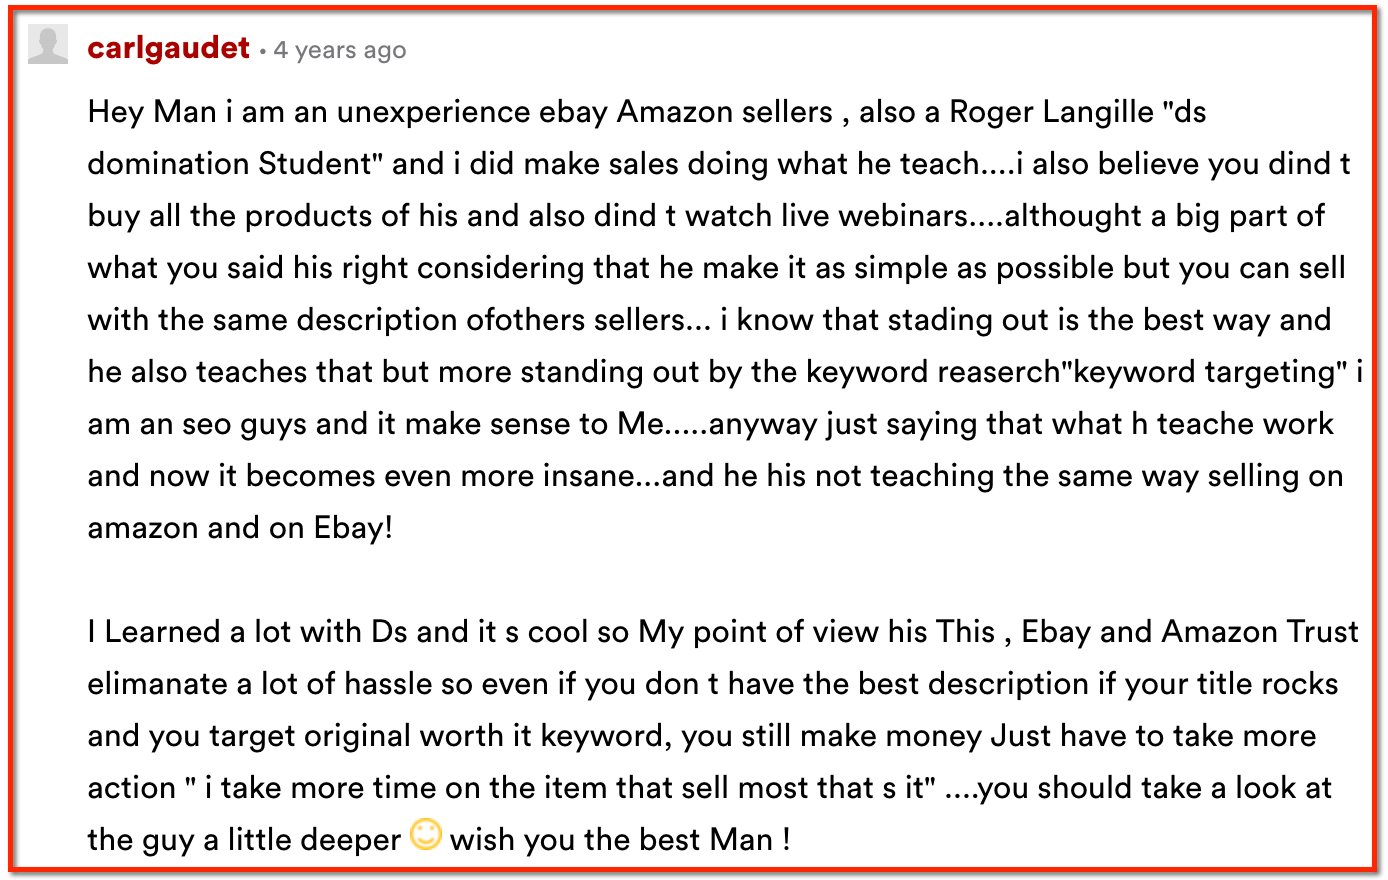This screenshot has height=880, width=1388.
Task: Click 'the guy a little deeper' text
Action: tap(244, 839)
